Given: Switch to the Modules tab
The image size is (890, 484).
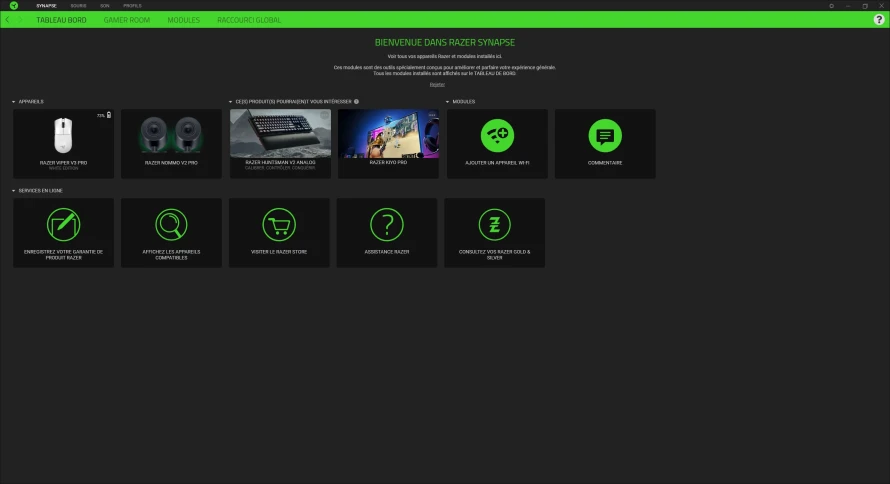Looking at the screenshot, I should coord(183,20).
